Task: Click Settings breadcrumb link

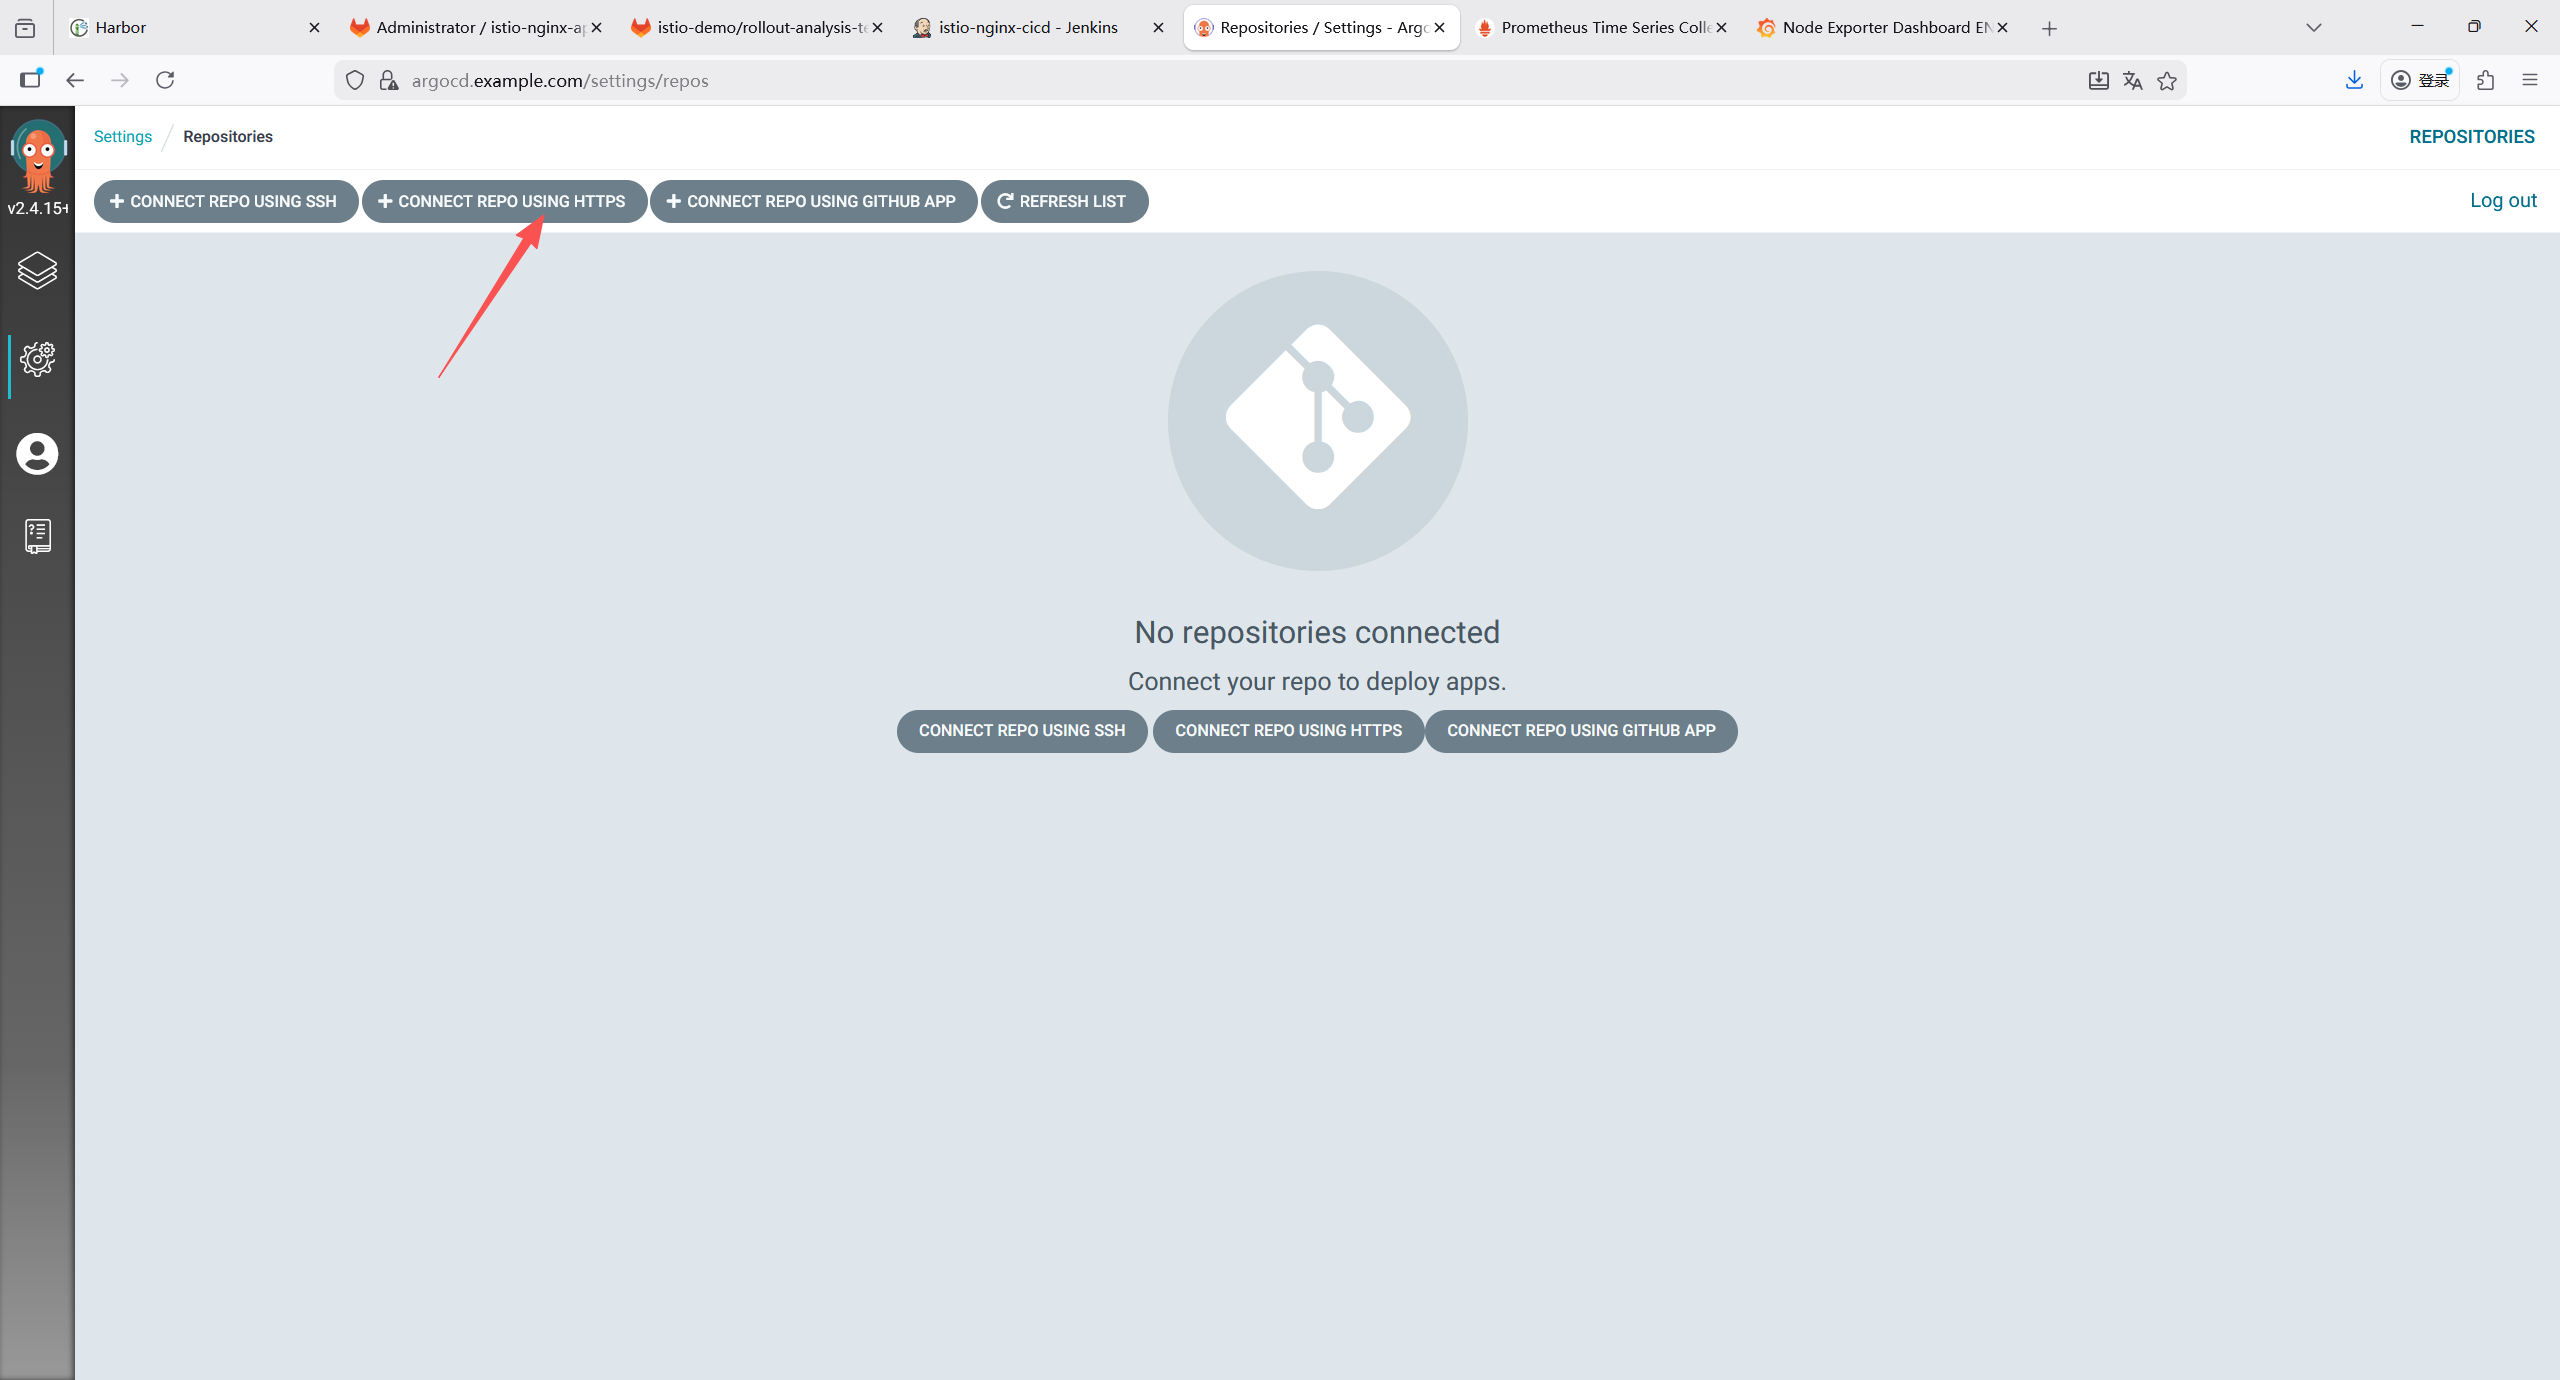Action: (123, 137)
